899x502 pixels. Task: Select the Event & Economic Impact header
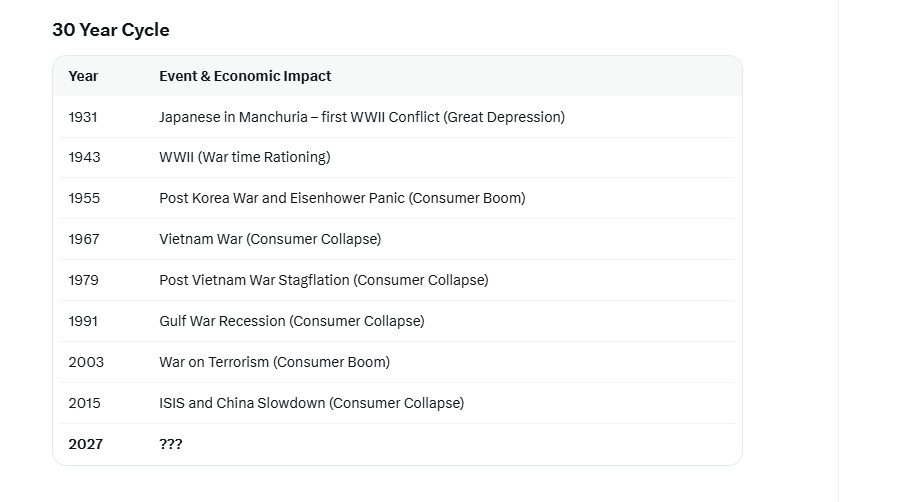tap(245, 76)
